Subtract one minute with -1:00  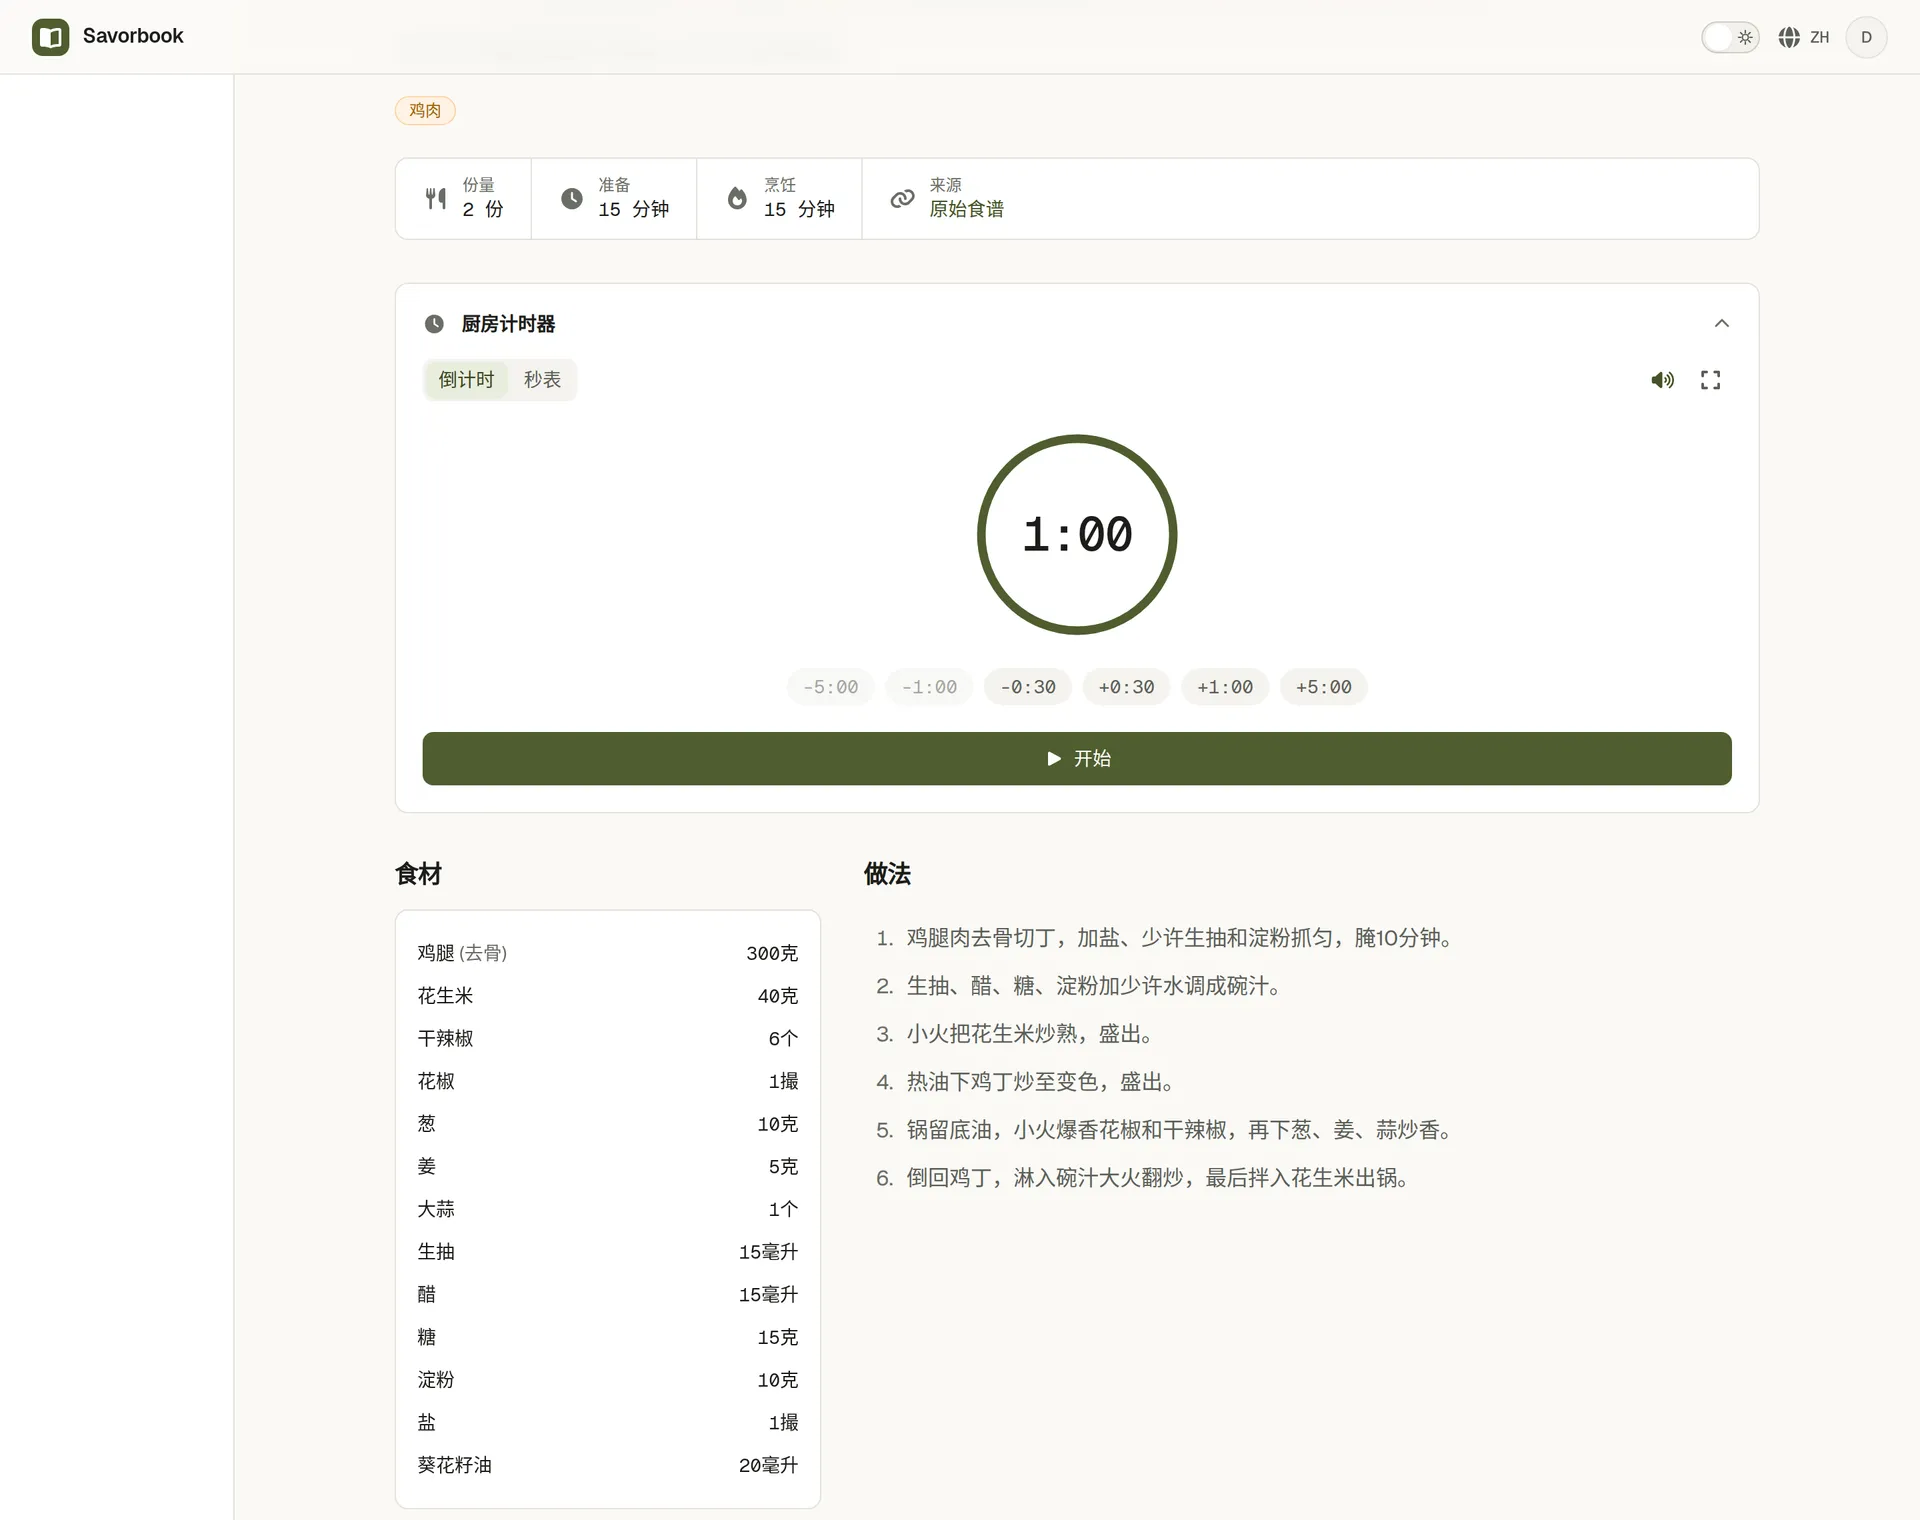tap(929, 687)
